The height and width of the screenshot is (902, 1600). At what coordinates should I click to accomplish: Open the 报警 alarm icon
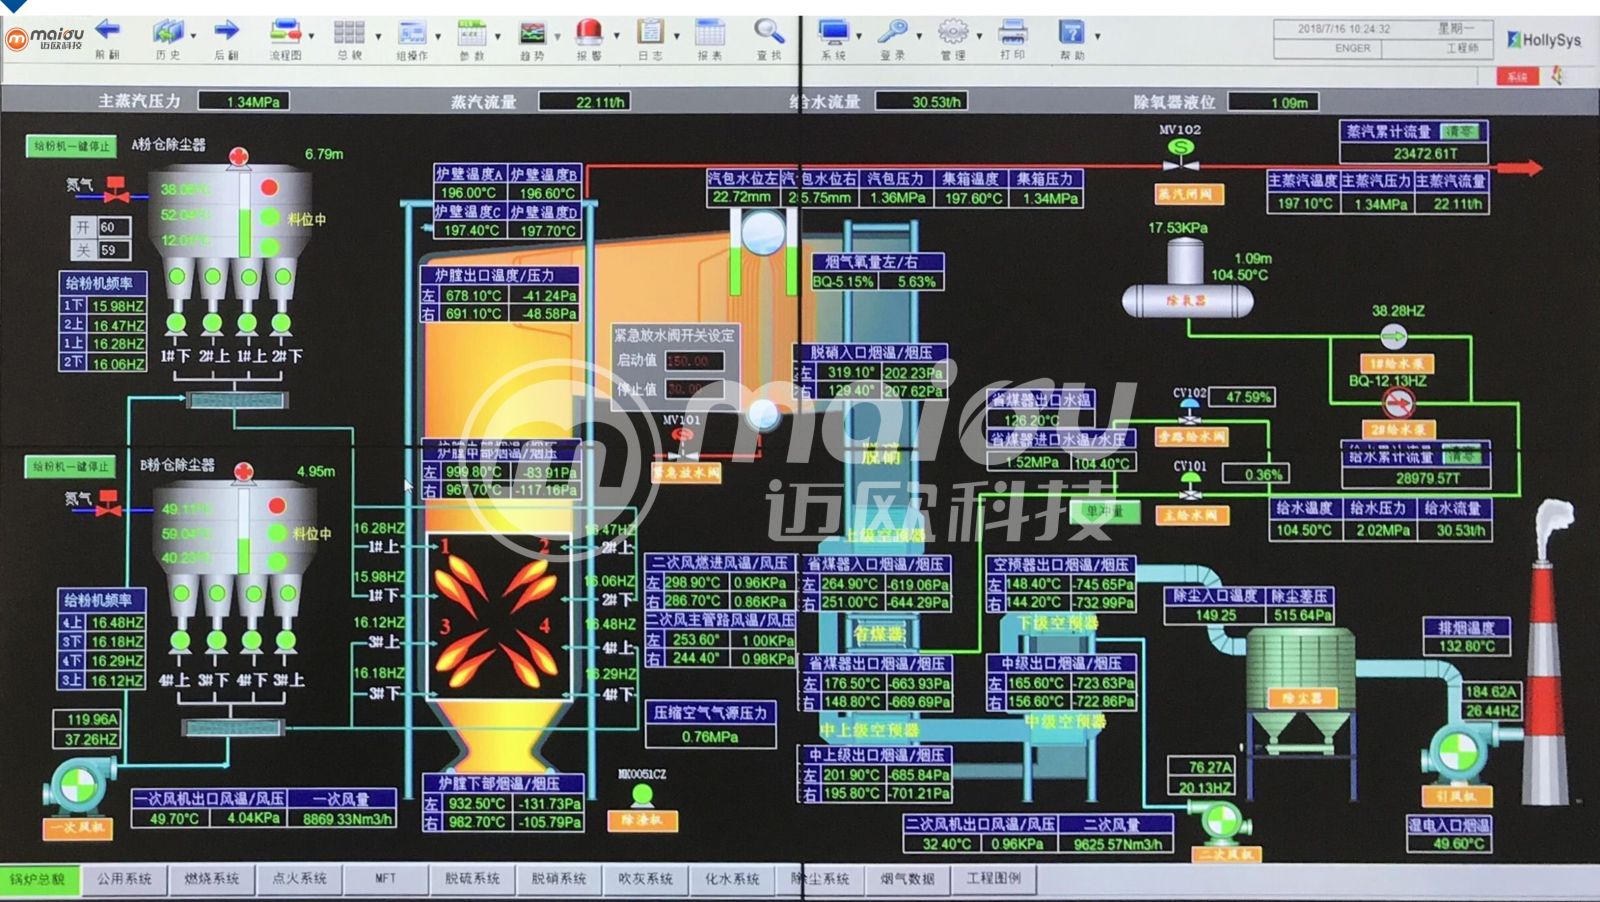[589, 32]
